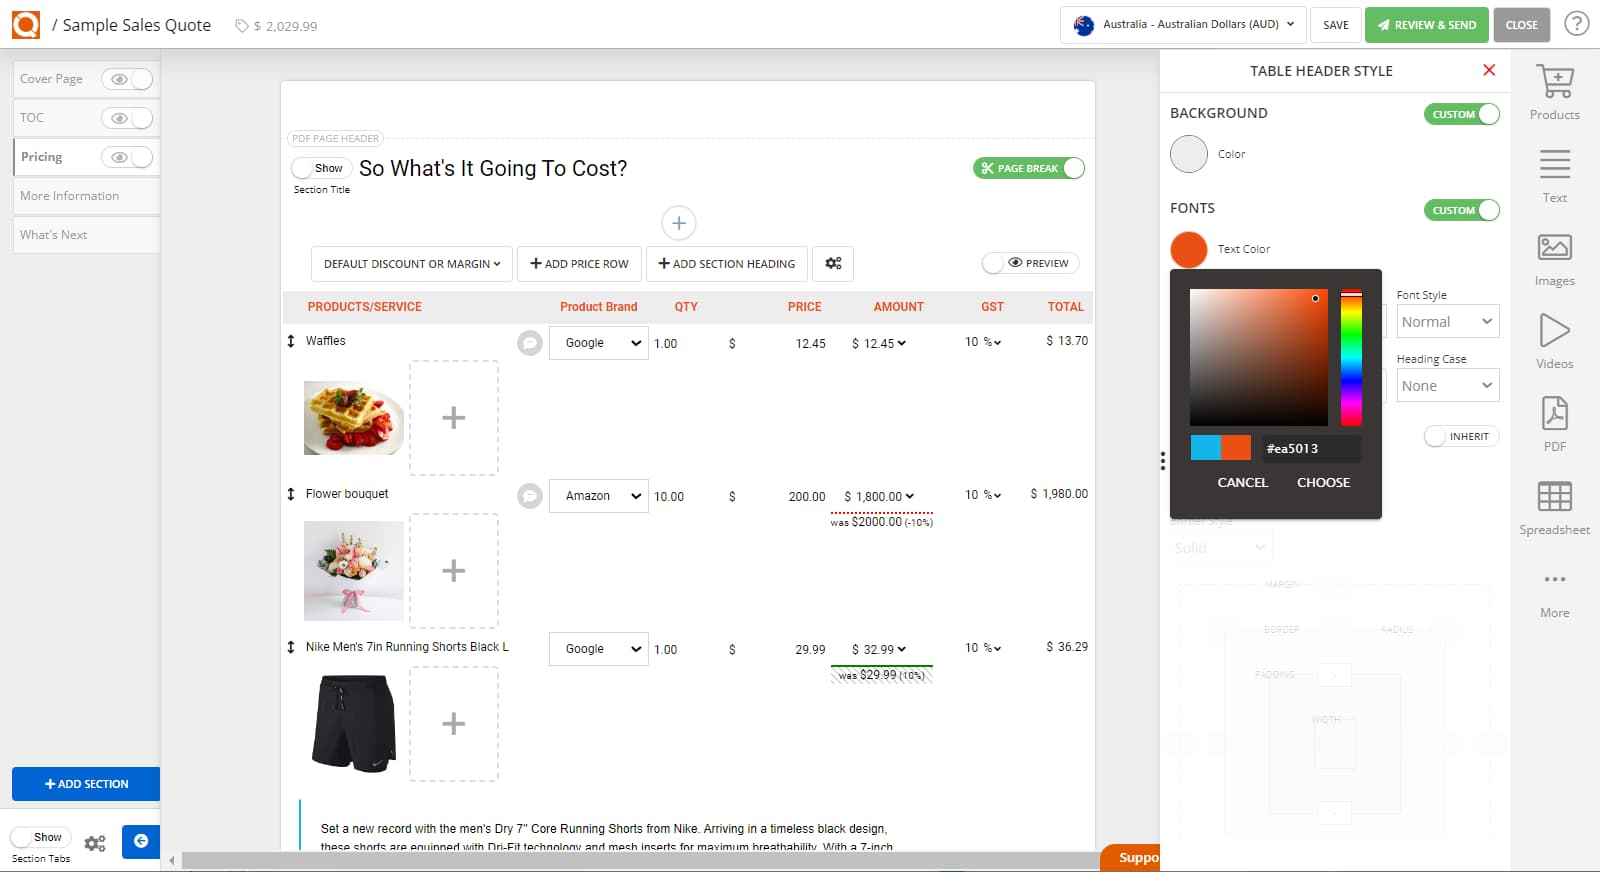Click Add Price Row button
The height and width of the screenshot is (872, 1600).
click(x=579, y=264)
